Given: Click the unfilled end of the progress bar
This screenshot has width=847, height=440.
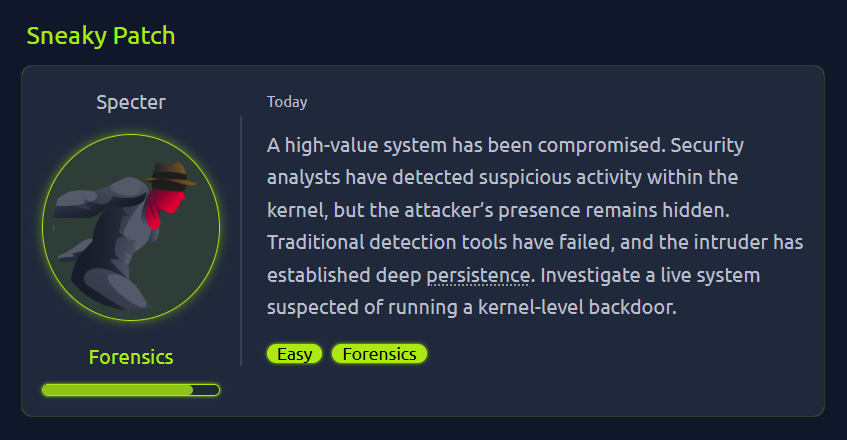Looking at the screenshot, I should coord(206,389).
